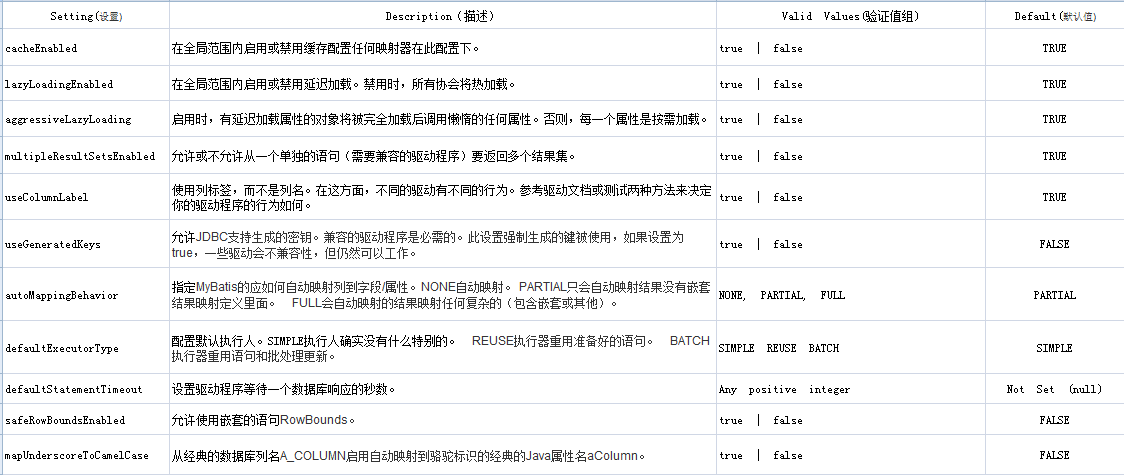Click the description mentioning RowBounds
This screenshot has height=475, width=1124.
click(x=263, y=421)
